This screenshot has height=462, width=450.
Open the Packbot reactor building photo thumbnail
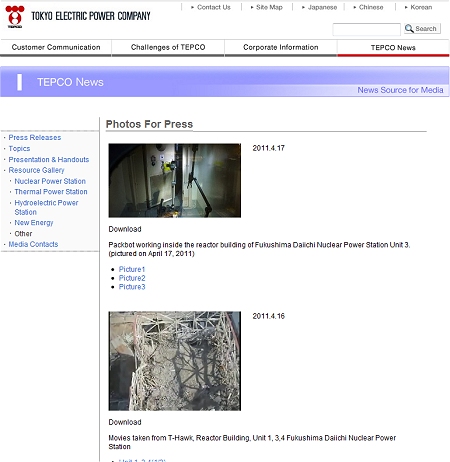(175, 180)
